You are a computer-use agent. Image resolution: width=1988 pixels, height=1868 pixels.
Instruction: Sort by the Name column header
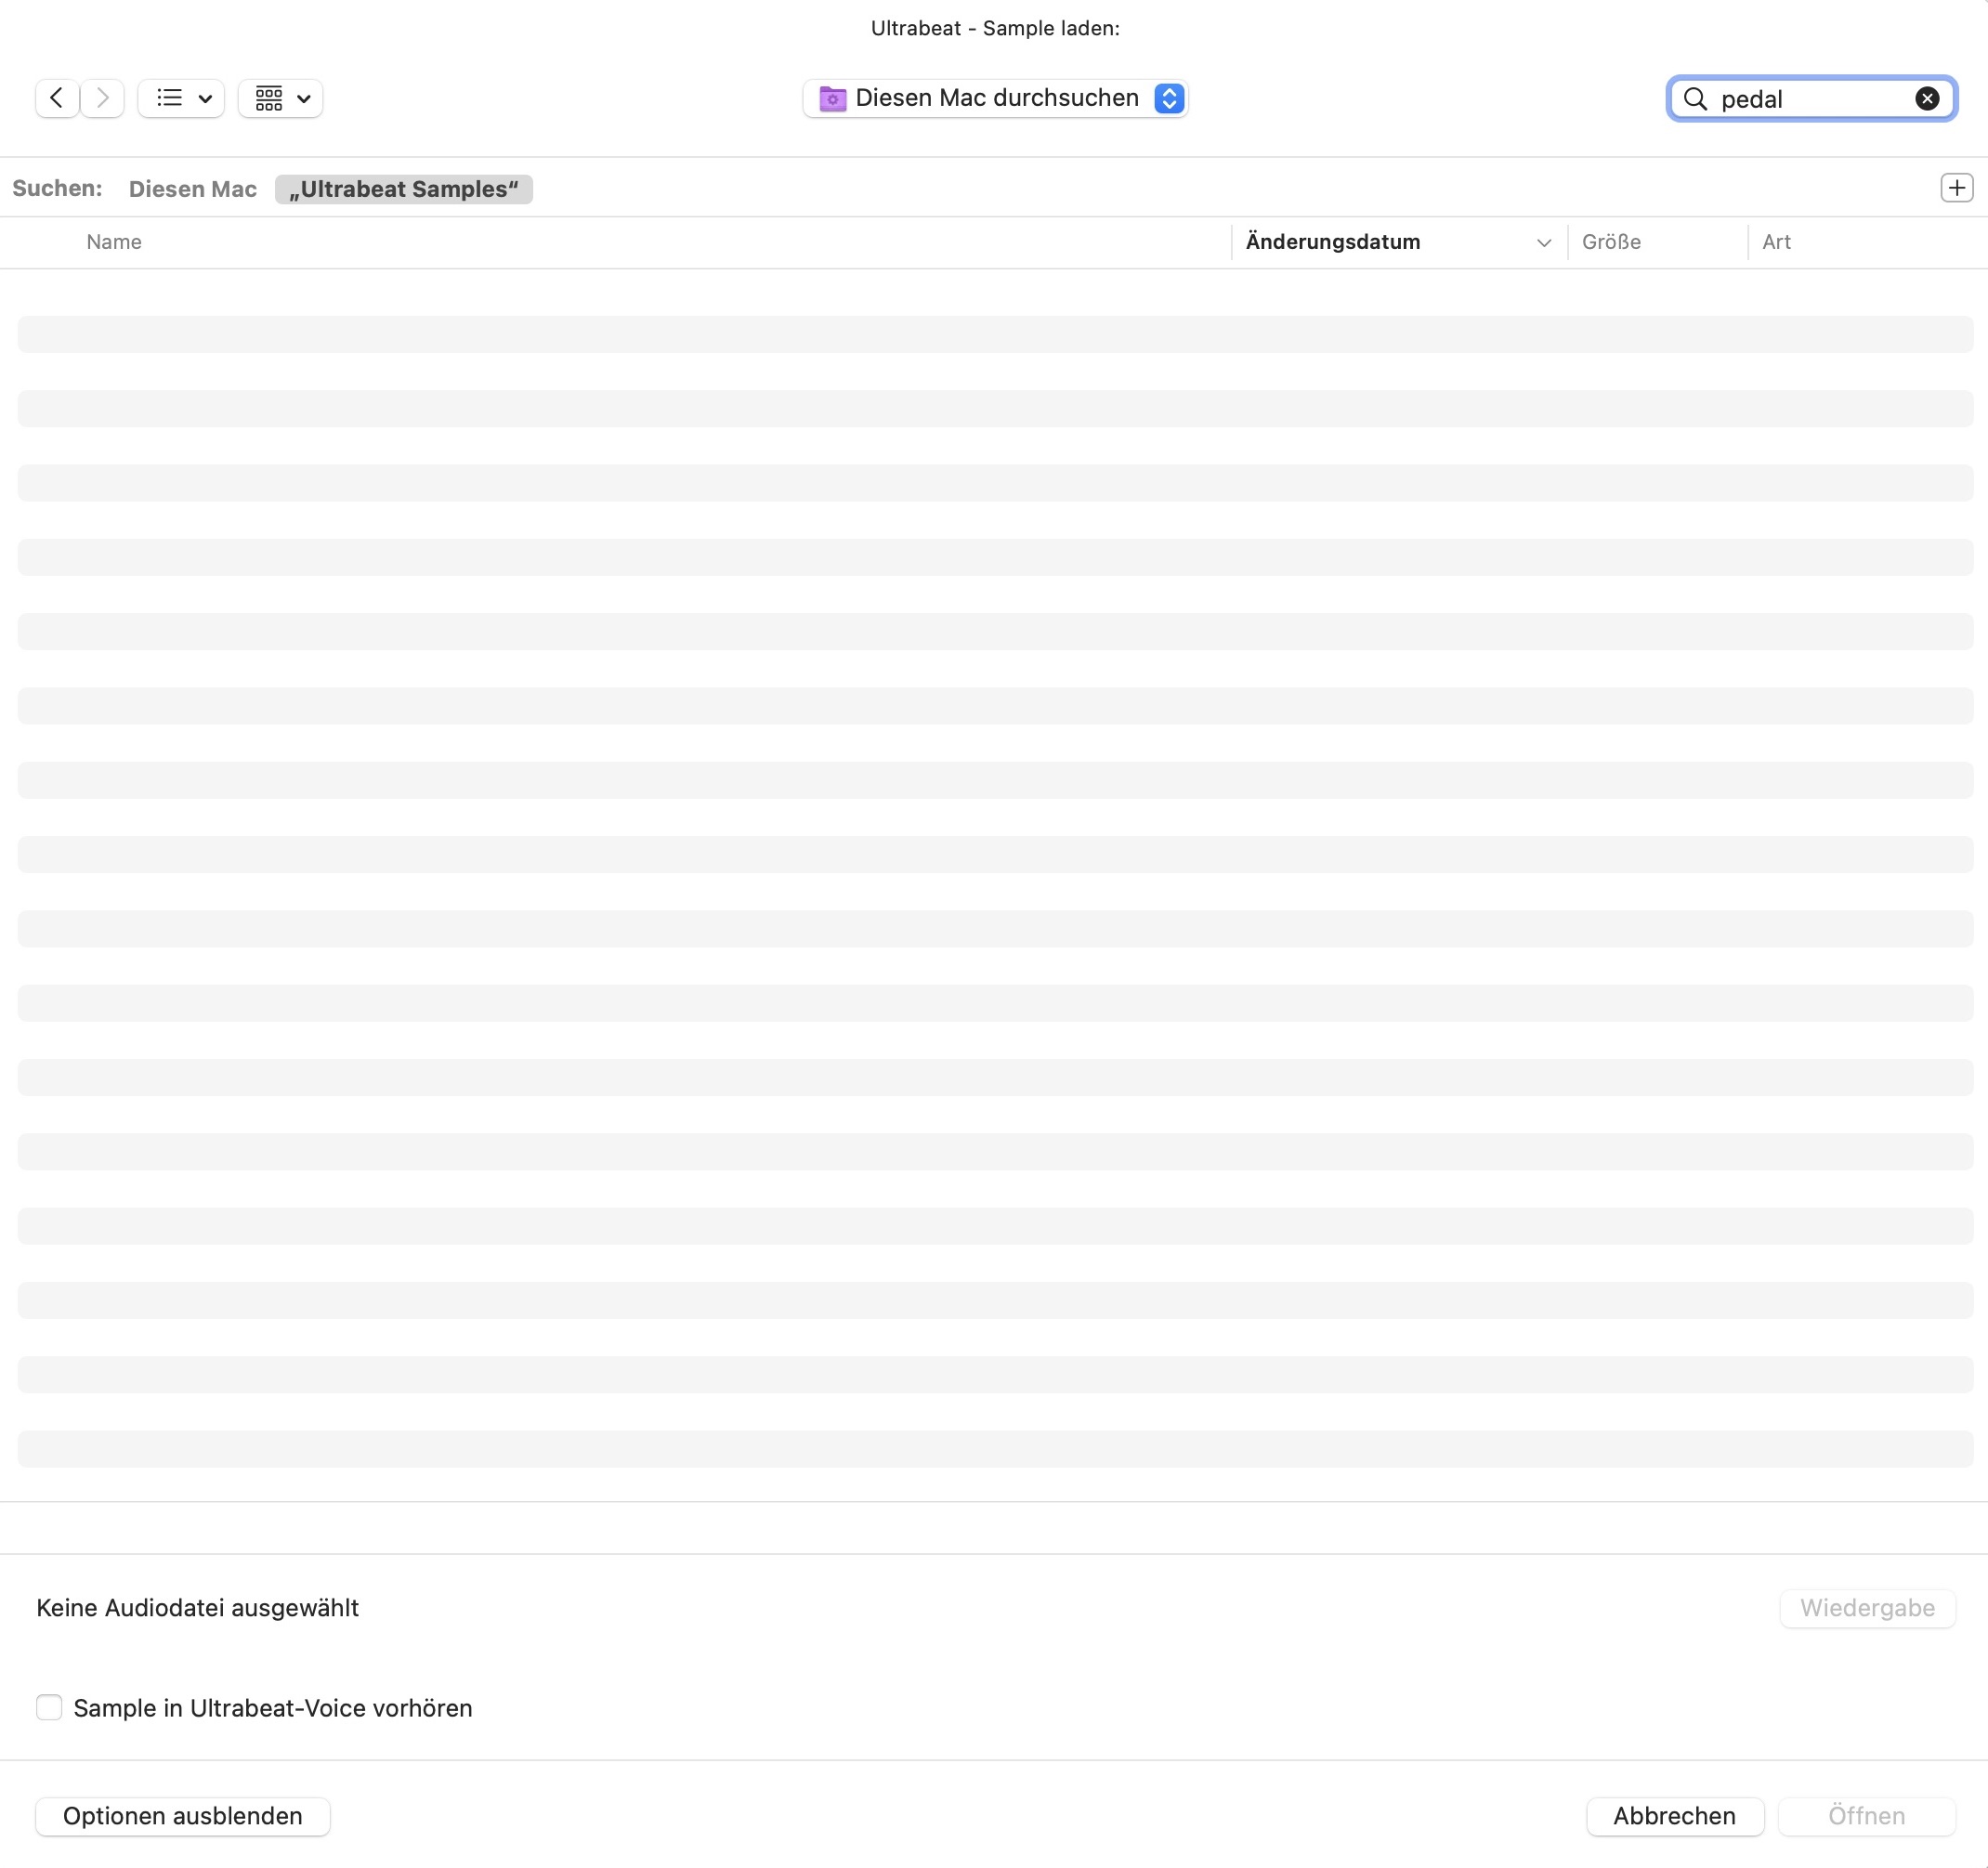pos(114,242)
